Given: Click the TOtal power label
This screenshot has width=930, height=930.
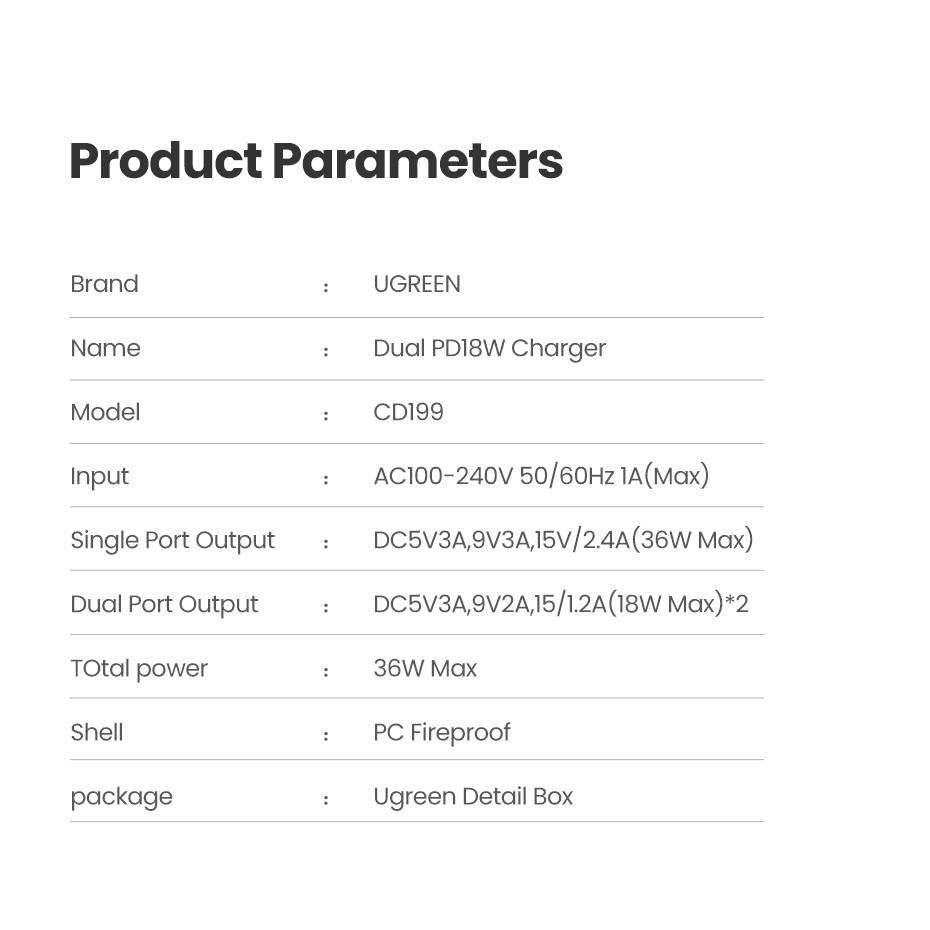Looking at the screenshot, I should 139,668.
